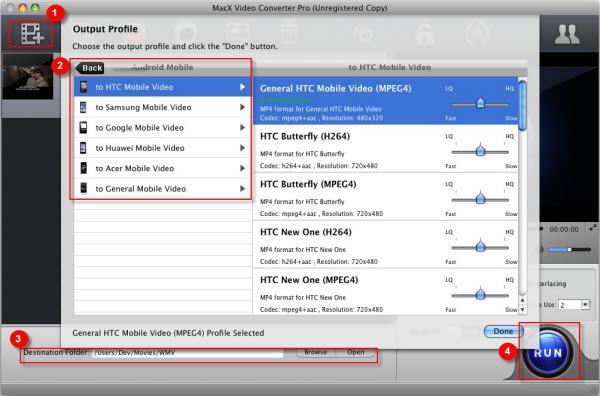Click the Acer phone icon
Image resolution: width=600 pixels, height=396 pixels.
(x=83, y=168)
